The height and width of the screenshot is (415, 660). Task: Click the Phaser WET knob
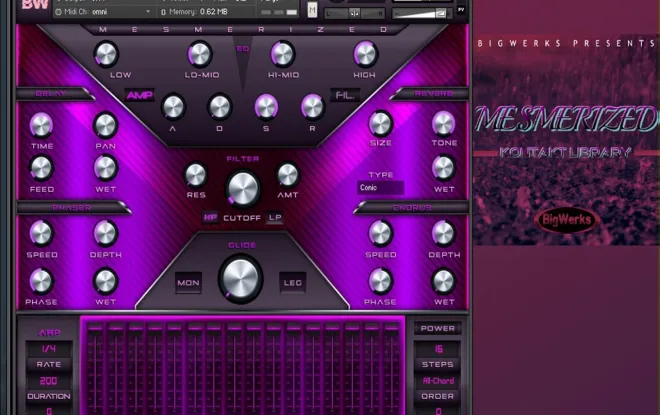105,281
